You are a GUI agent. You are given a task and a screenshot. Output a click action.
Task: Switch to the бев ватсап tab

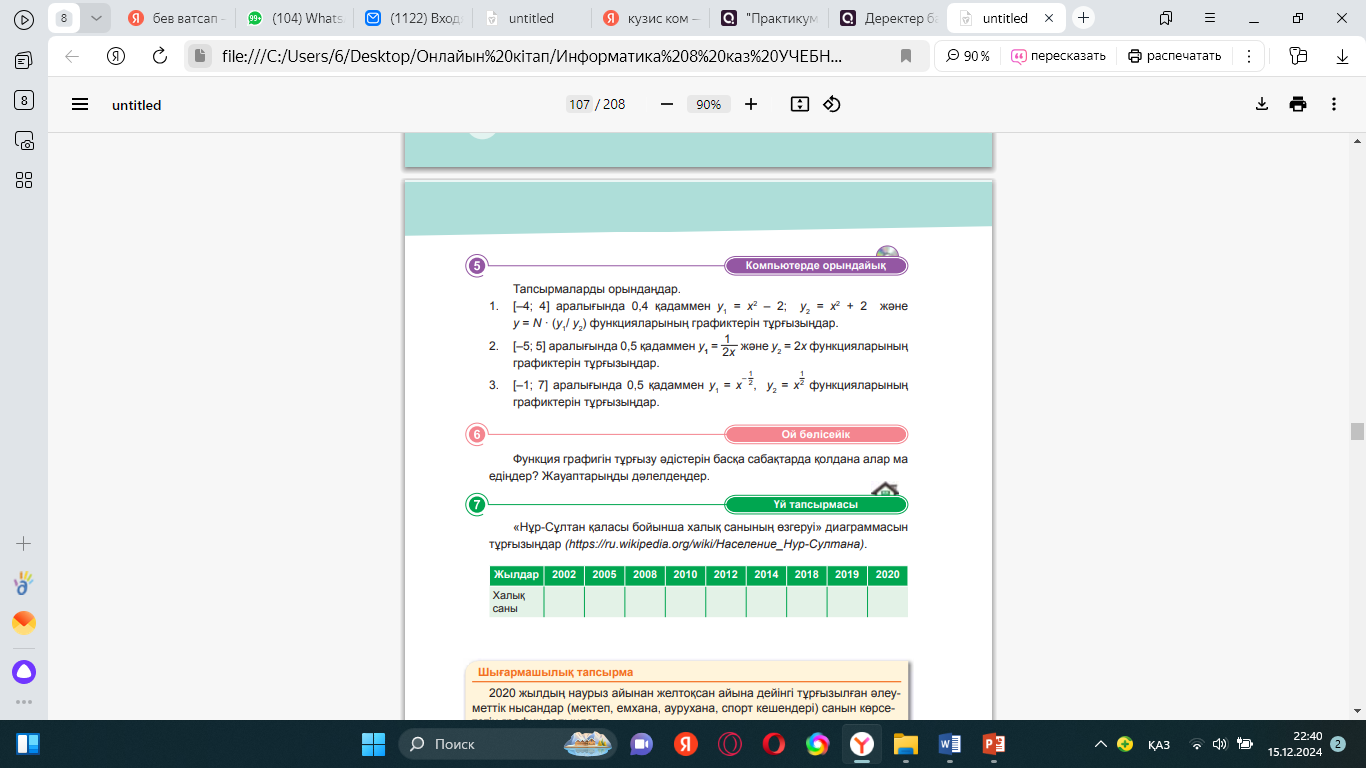tap(176, 18)
